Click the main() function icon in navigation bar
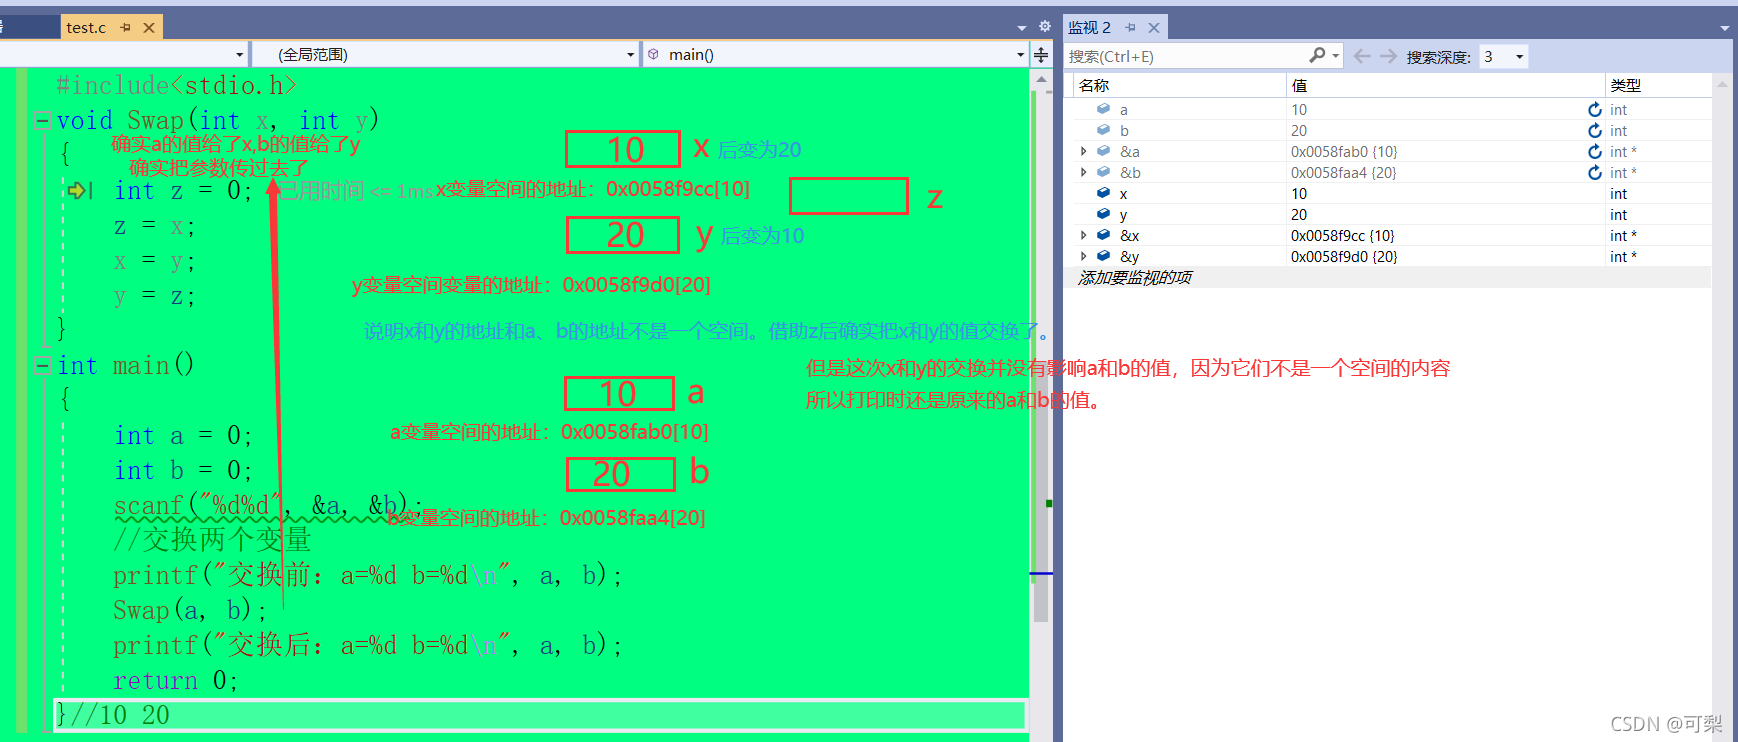This screenshot has height=742, width=1738. pos(653,54)
